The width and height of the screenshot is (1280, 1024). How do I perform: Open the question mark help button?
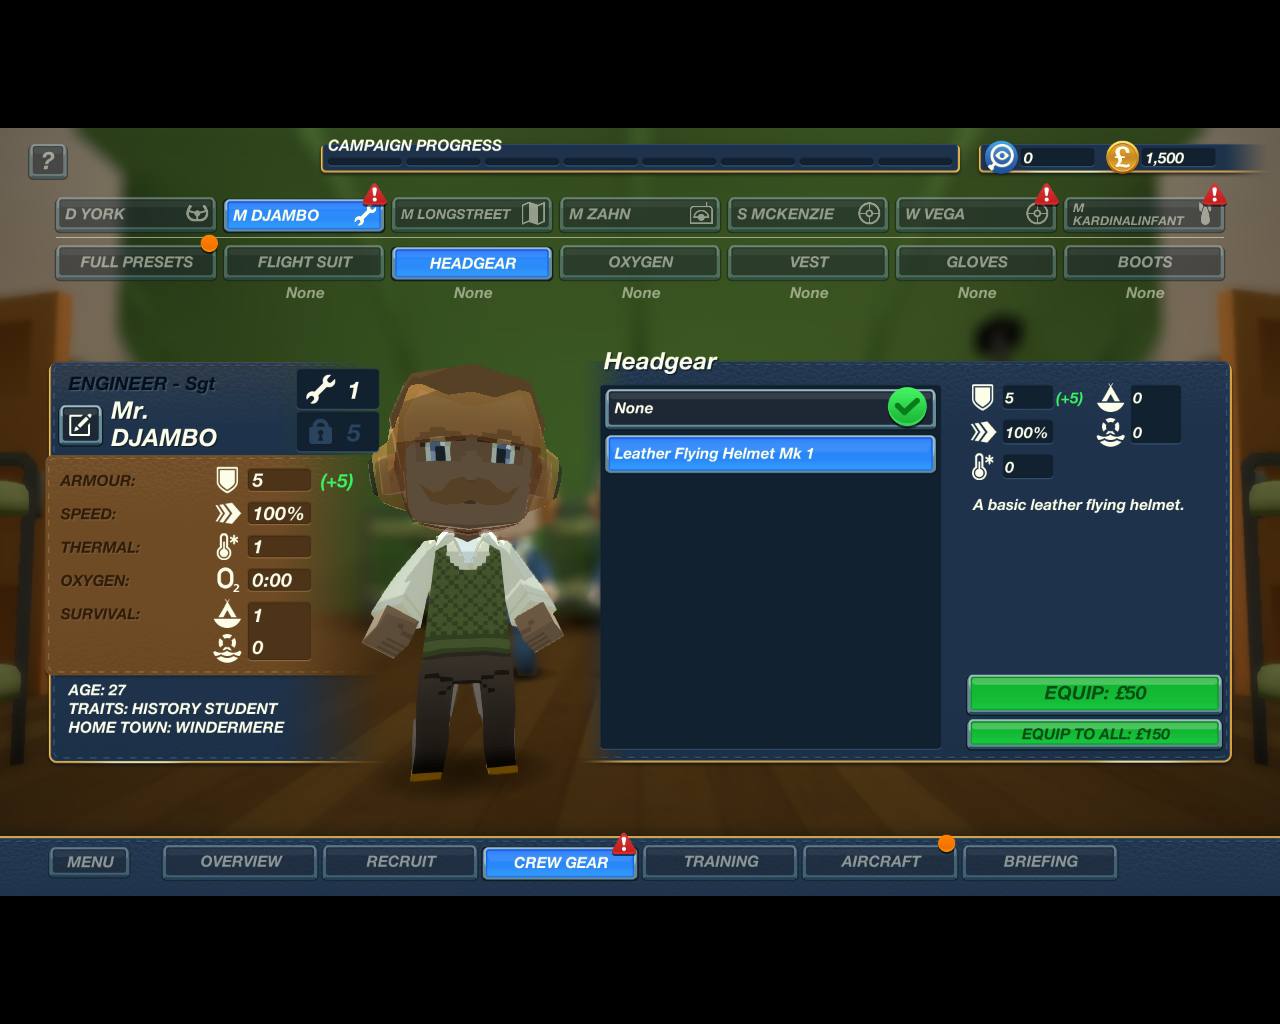(48, 160)
